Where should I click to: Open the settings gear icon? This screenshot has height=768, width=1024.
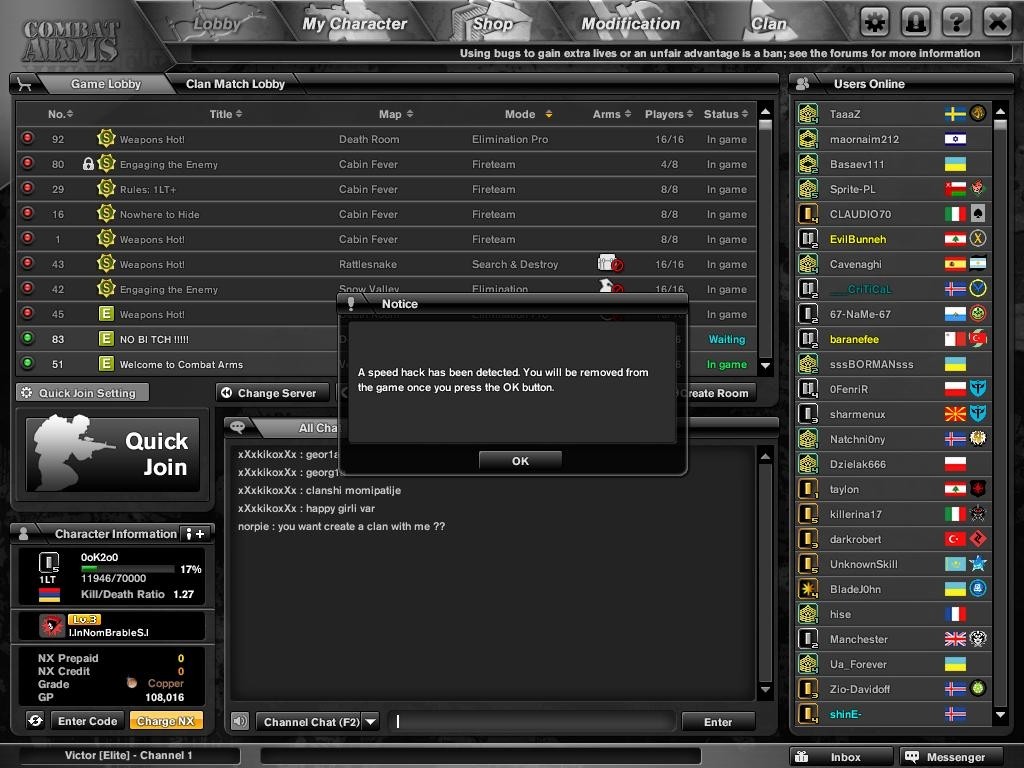point(875,24)
